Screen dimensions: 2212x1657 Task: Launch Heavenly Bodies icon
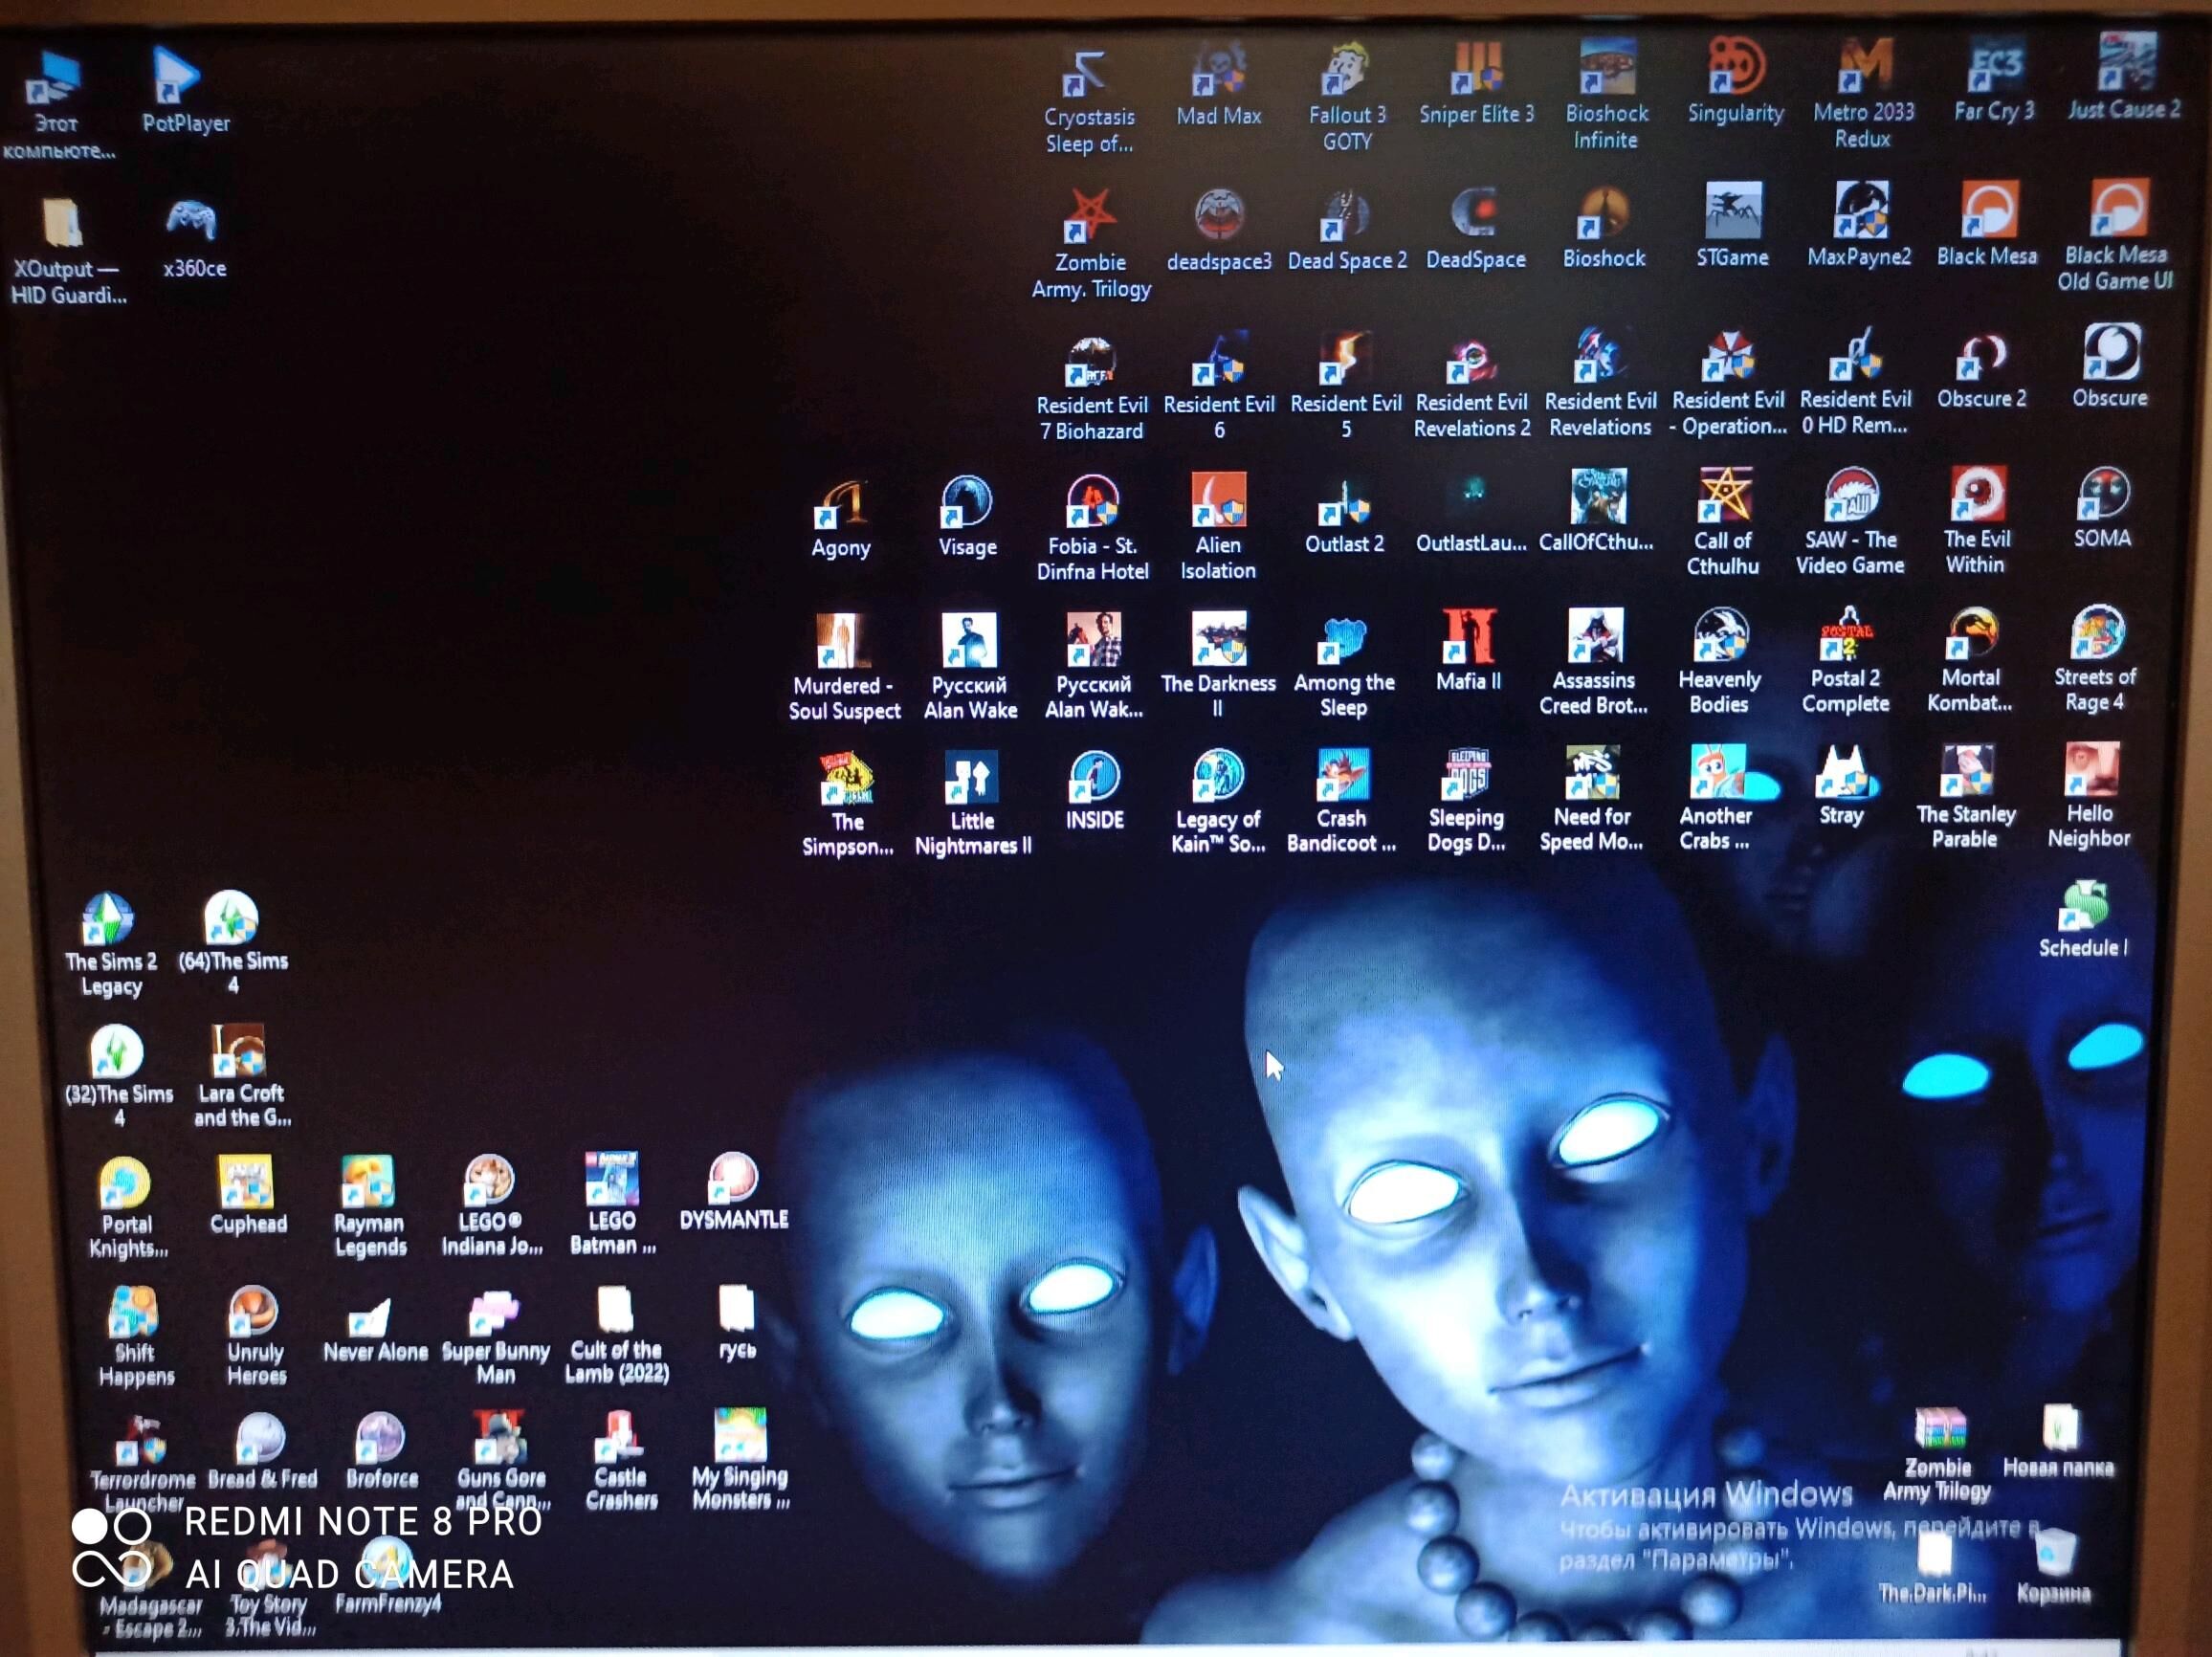coord(1719,634)
